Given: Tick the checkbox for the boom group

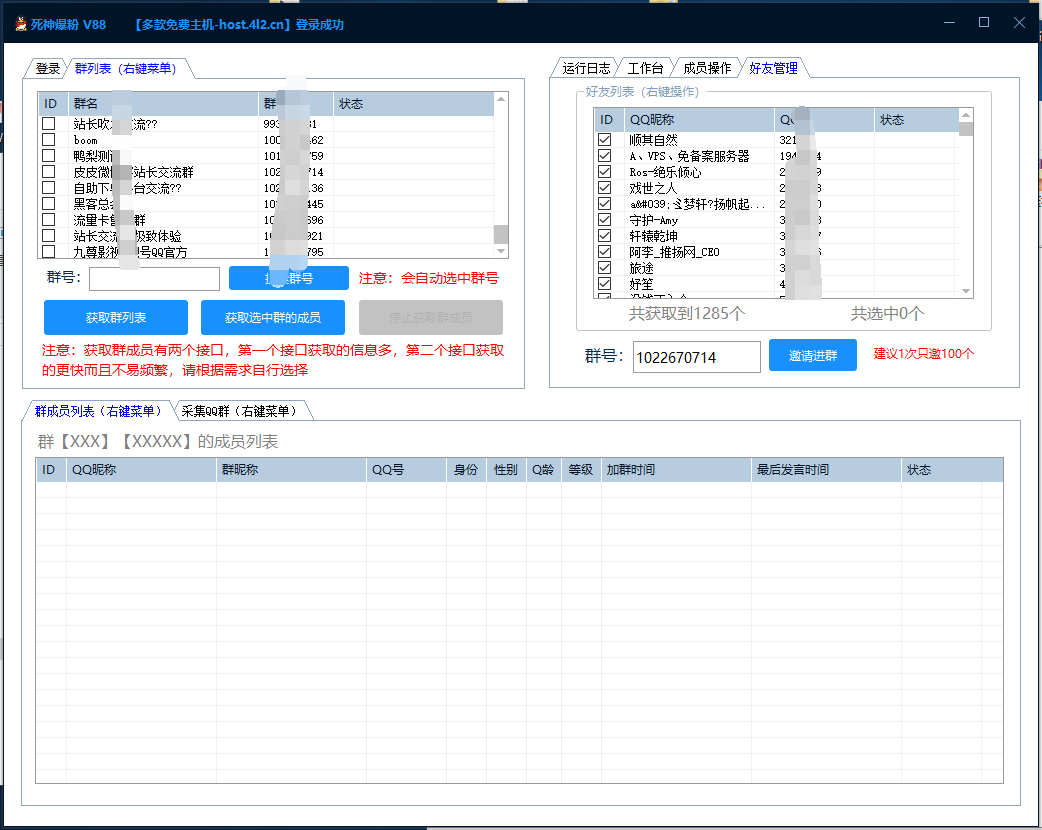Looking at the screenshot, I should pyautogui.click(x=48, y=140).
